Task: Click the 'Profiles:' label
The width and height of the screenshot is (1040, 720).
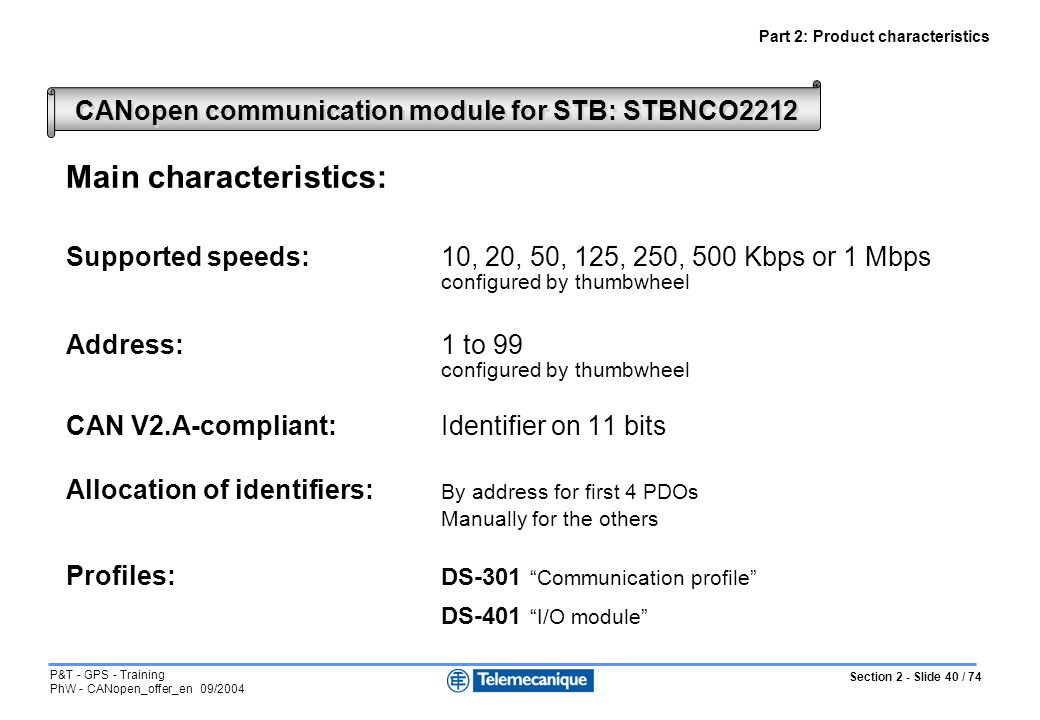Action: click(x=121, y=575)
